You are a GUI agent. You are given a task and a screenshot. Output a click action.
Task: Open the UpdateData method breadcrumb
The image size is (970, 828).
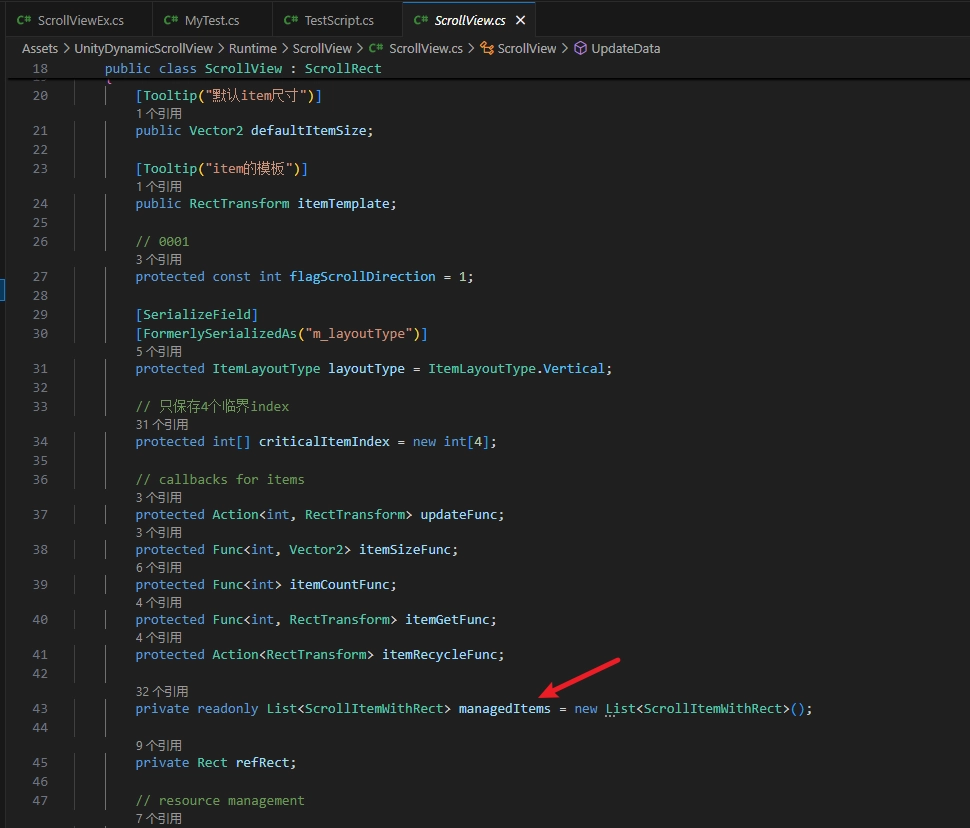coord(625,48)
